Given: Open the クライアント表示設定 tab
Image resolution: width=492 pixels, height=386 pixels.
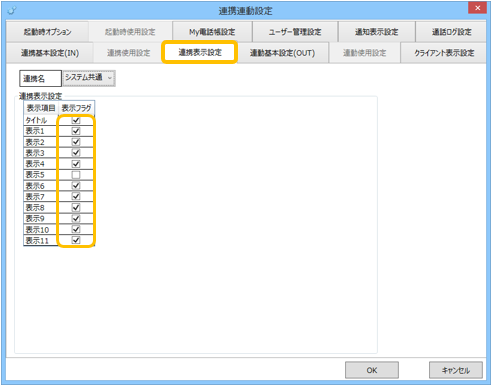Looking at the screenshot, I should click(444, 53).
